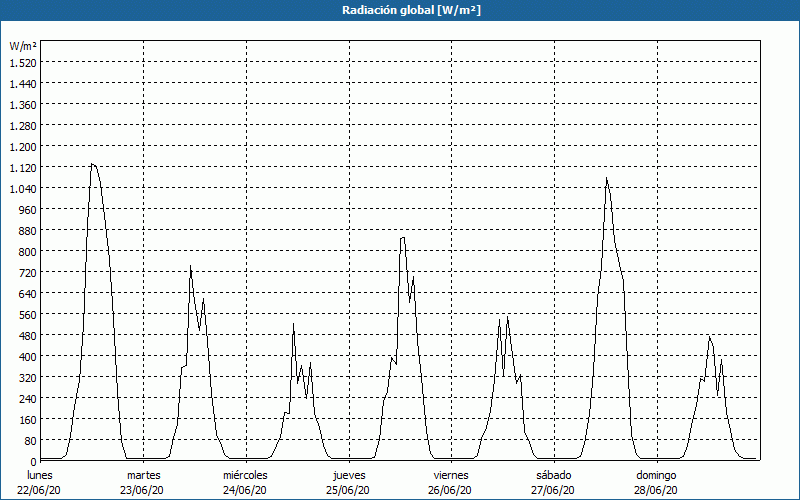This screenshot has width=800, height=500.
Task: Click the 25/06/20 date label
Action: pyautogui.click(x=347, y=490)
